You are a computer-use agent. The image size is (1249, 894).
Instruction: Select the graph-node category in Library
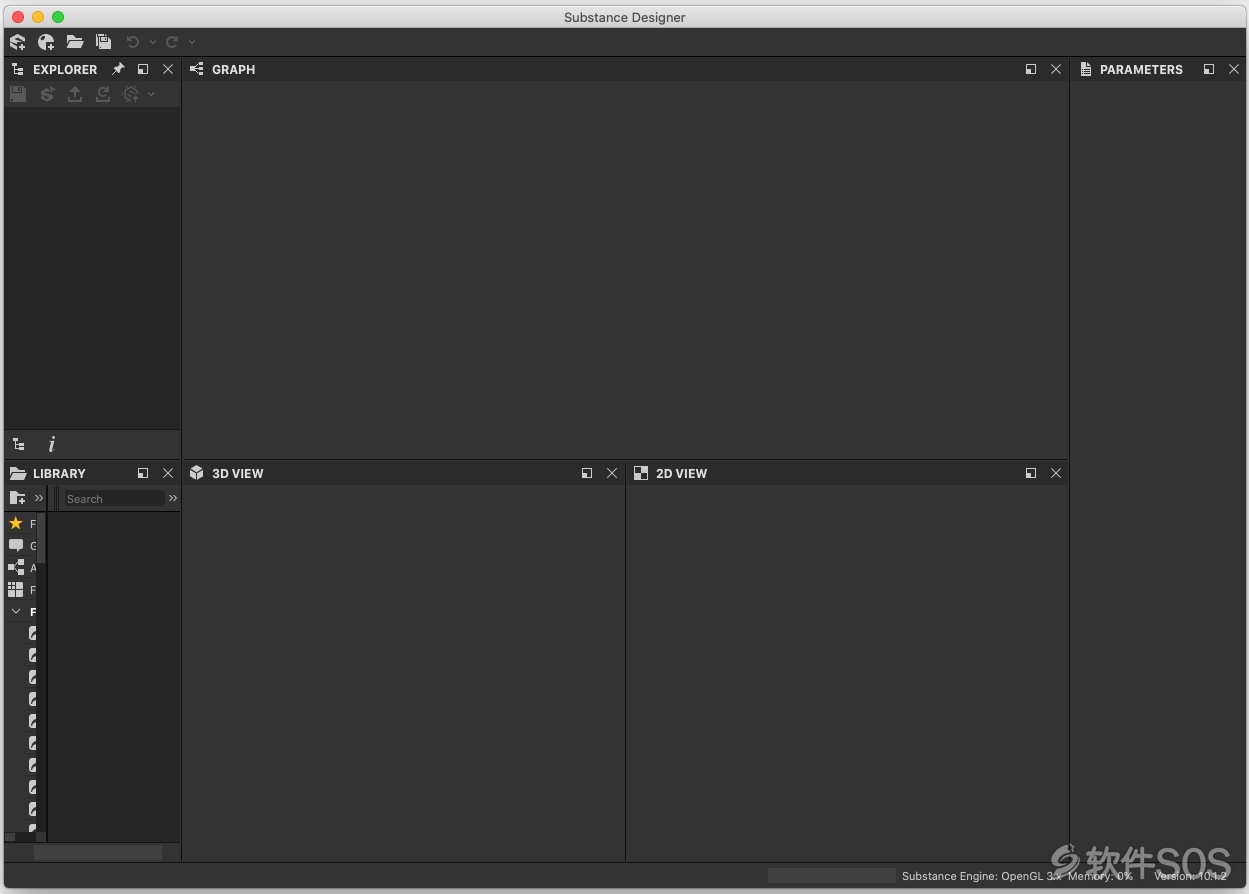(x=15, y=567)
